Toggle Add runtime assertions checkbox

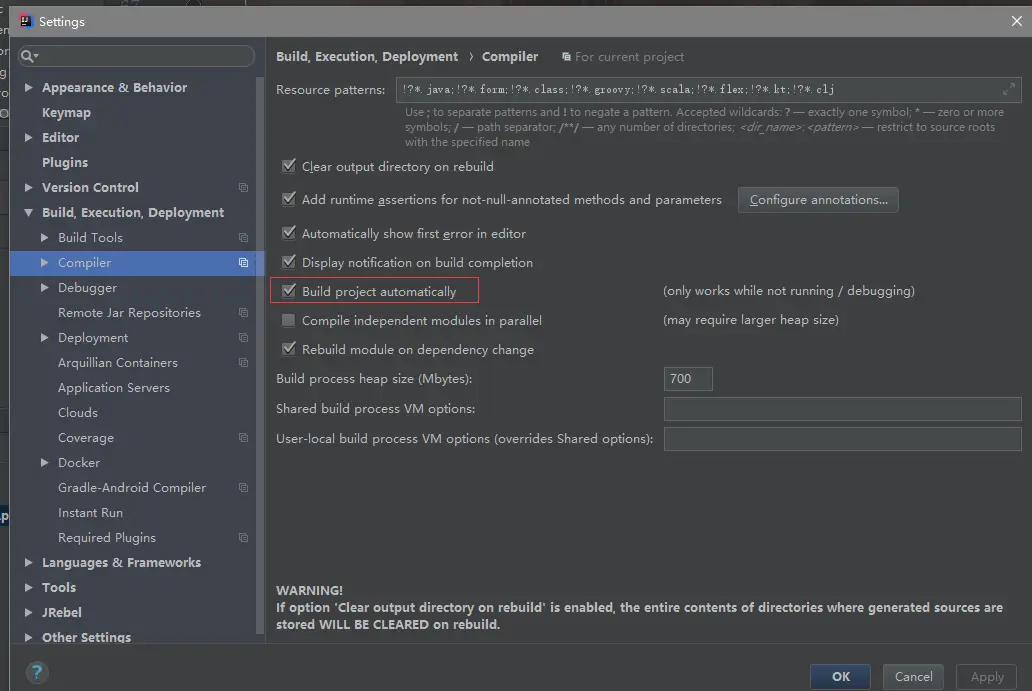coord(288,199)
